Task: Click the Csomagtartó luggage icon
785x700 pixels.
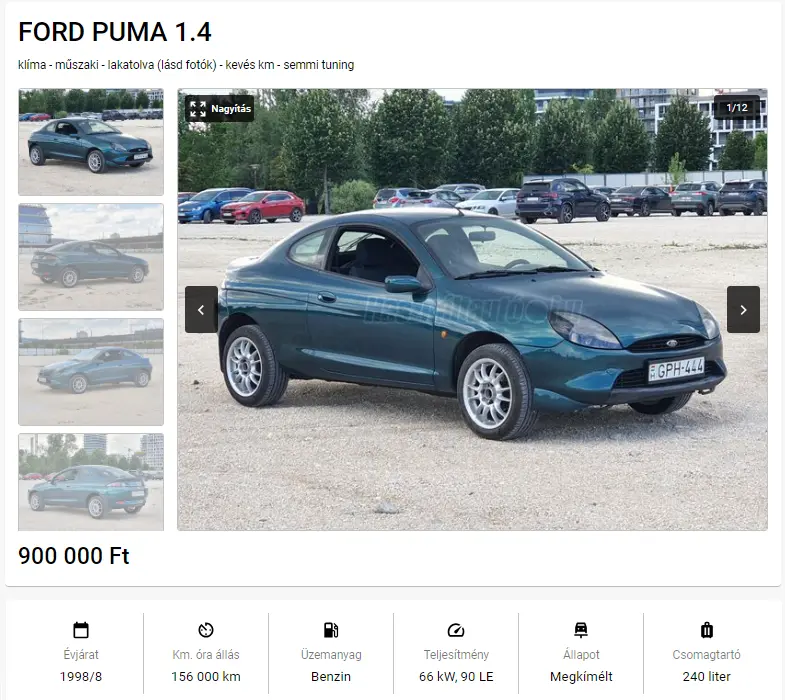Action: pyautogui.click(x=706, y=630)
